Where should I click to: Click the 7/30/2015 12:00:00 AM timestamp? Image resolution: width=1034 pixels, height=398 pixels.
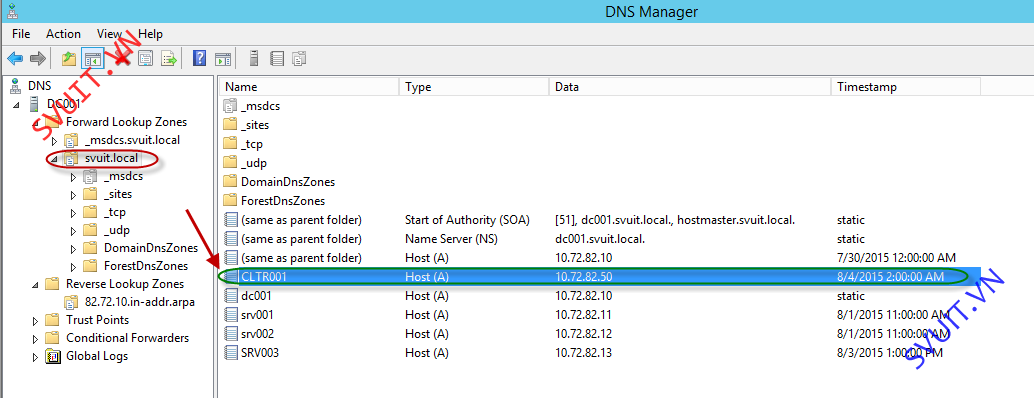click(x=896, y=258)
